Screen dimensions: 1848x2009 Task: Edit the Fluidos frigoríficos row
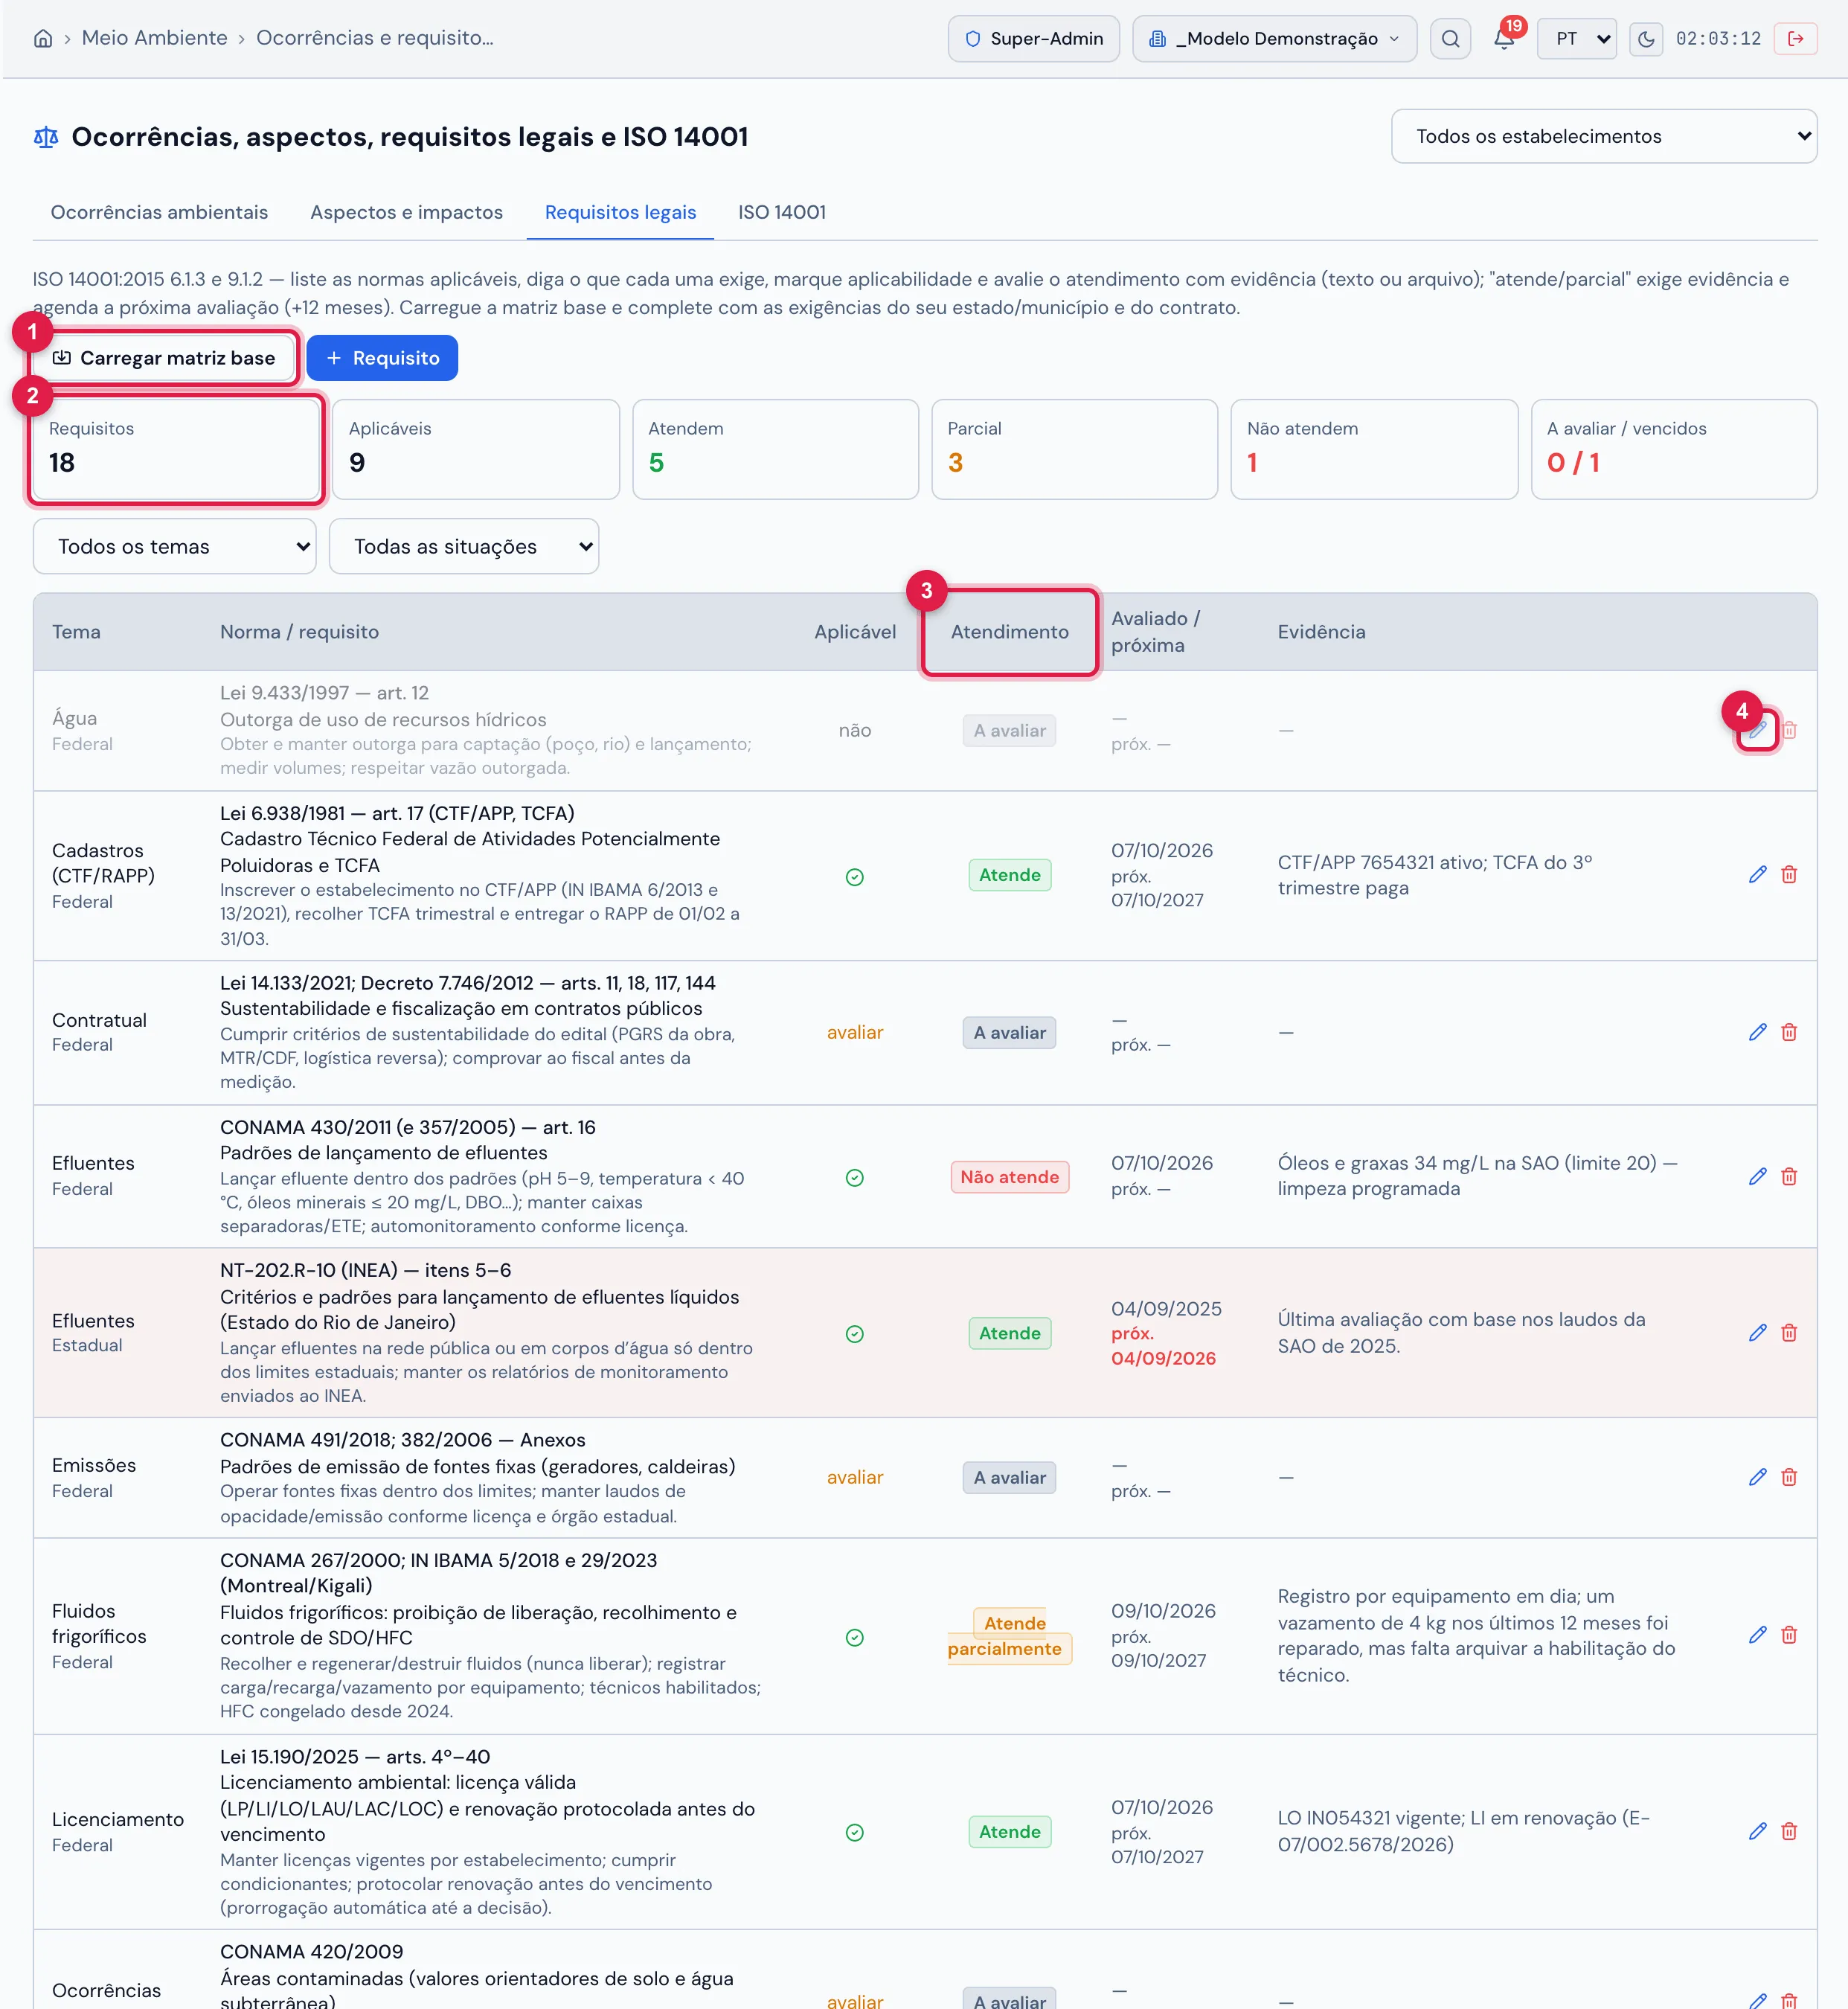[x=1757, y=1635]
